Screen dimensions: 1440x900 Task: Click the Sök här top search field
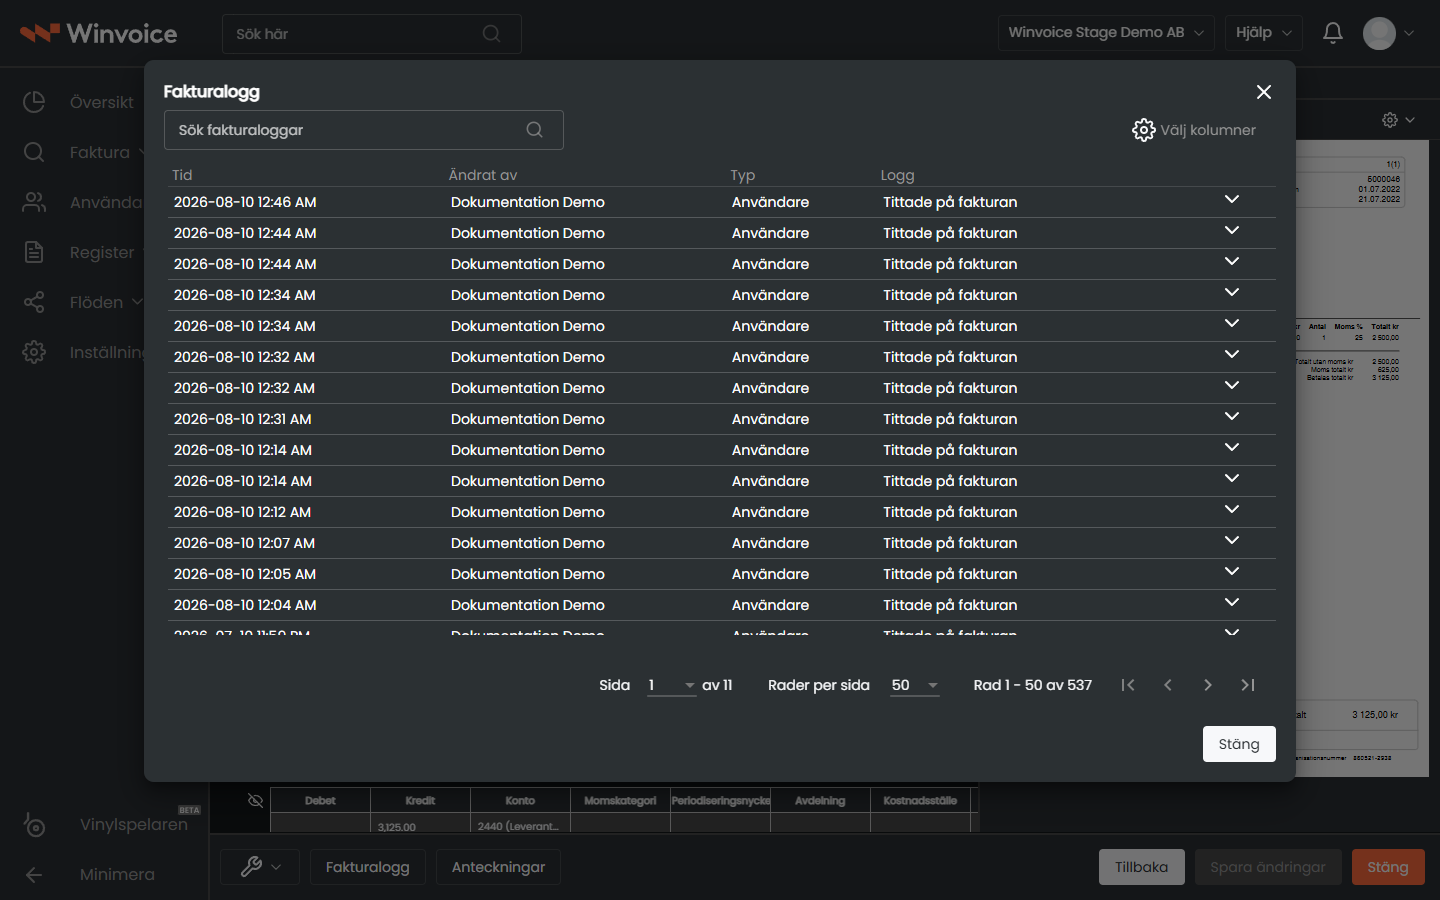click(x=372, y=34)
